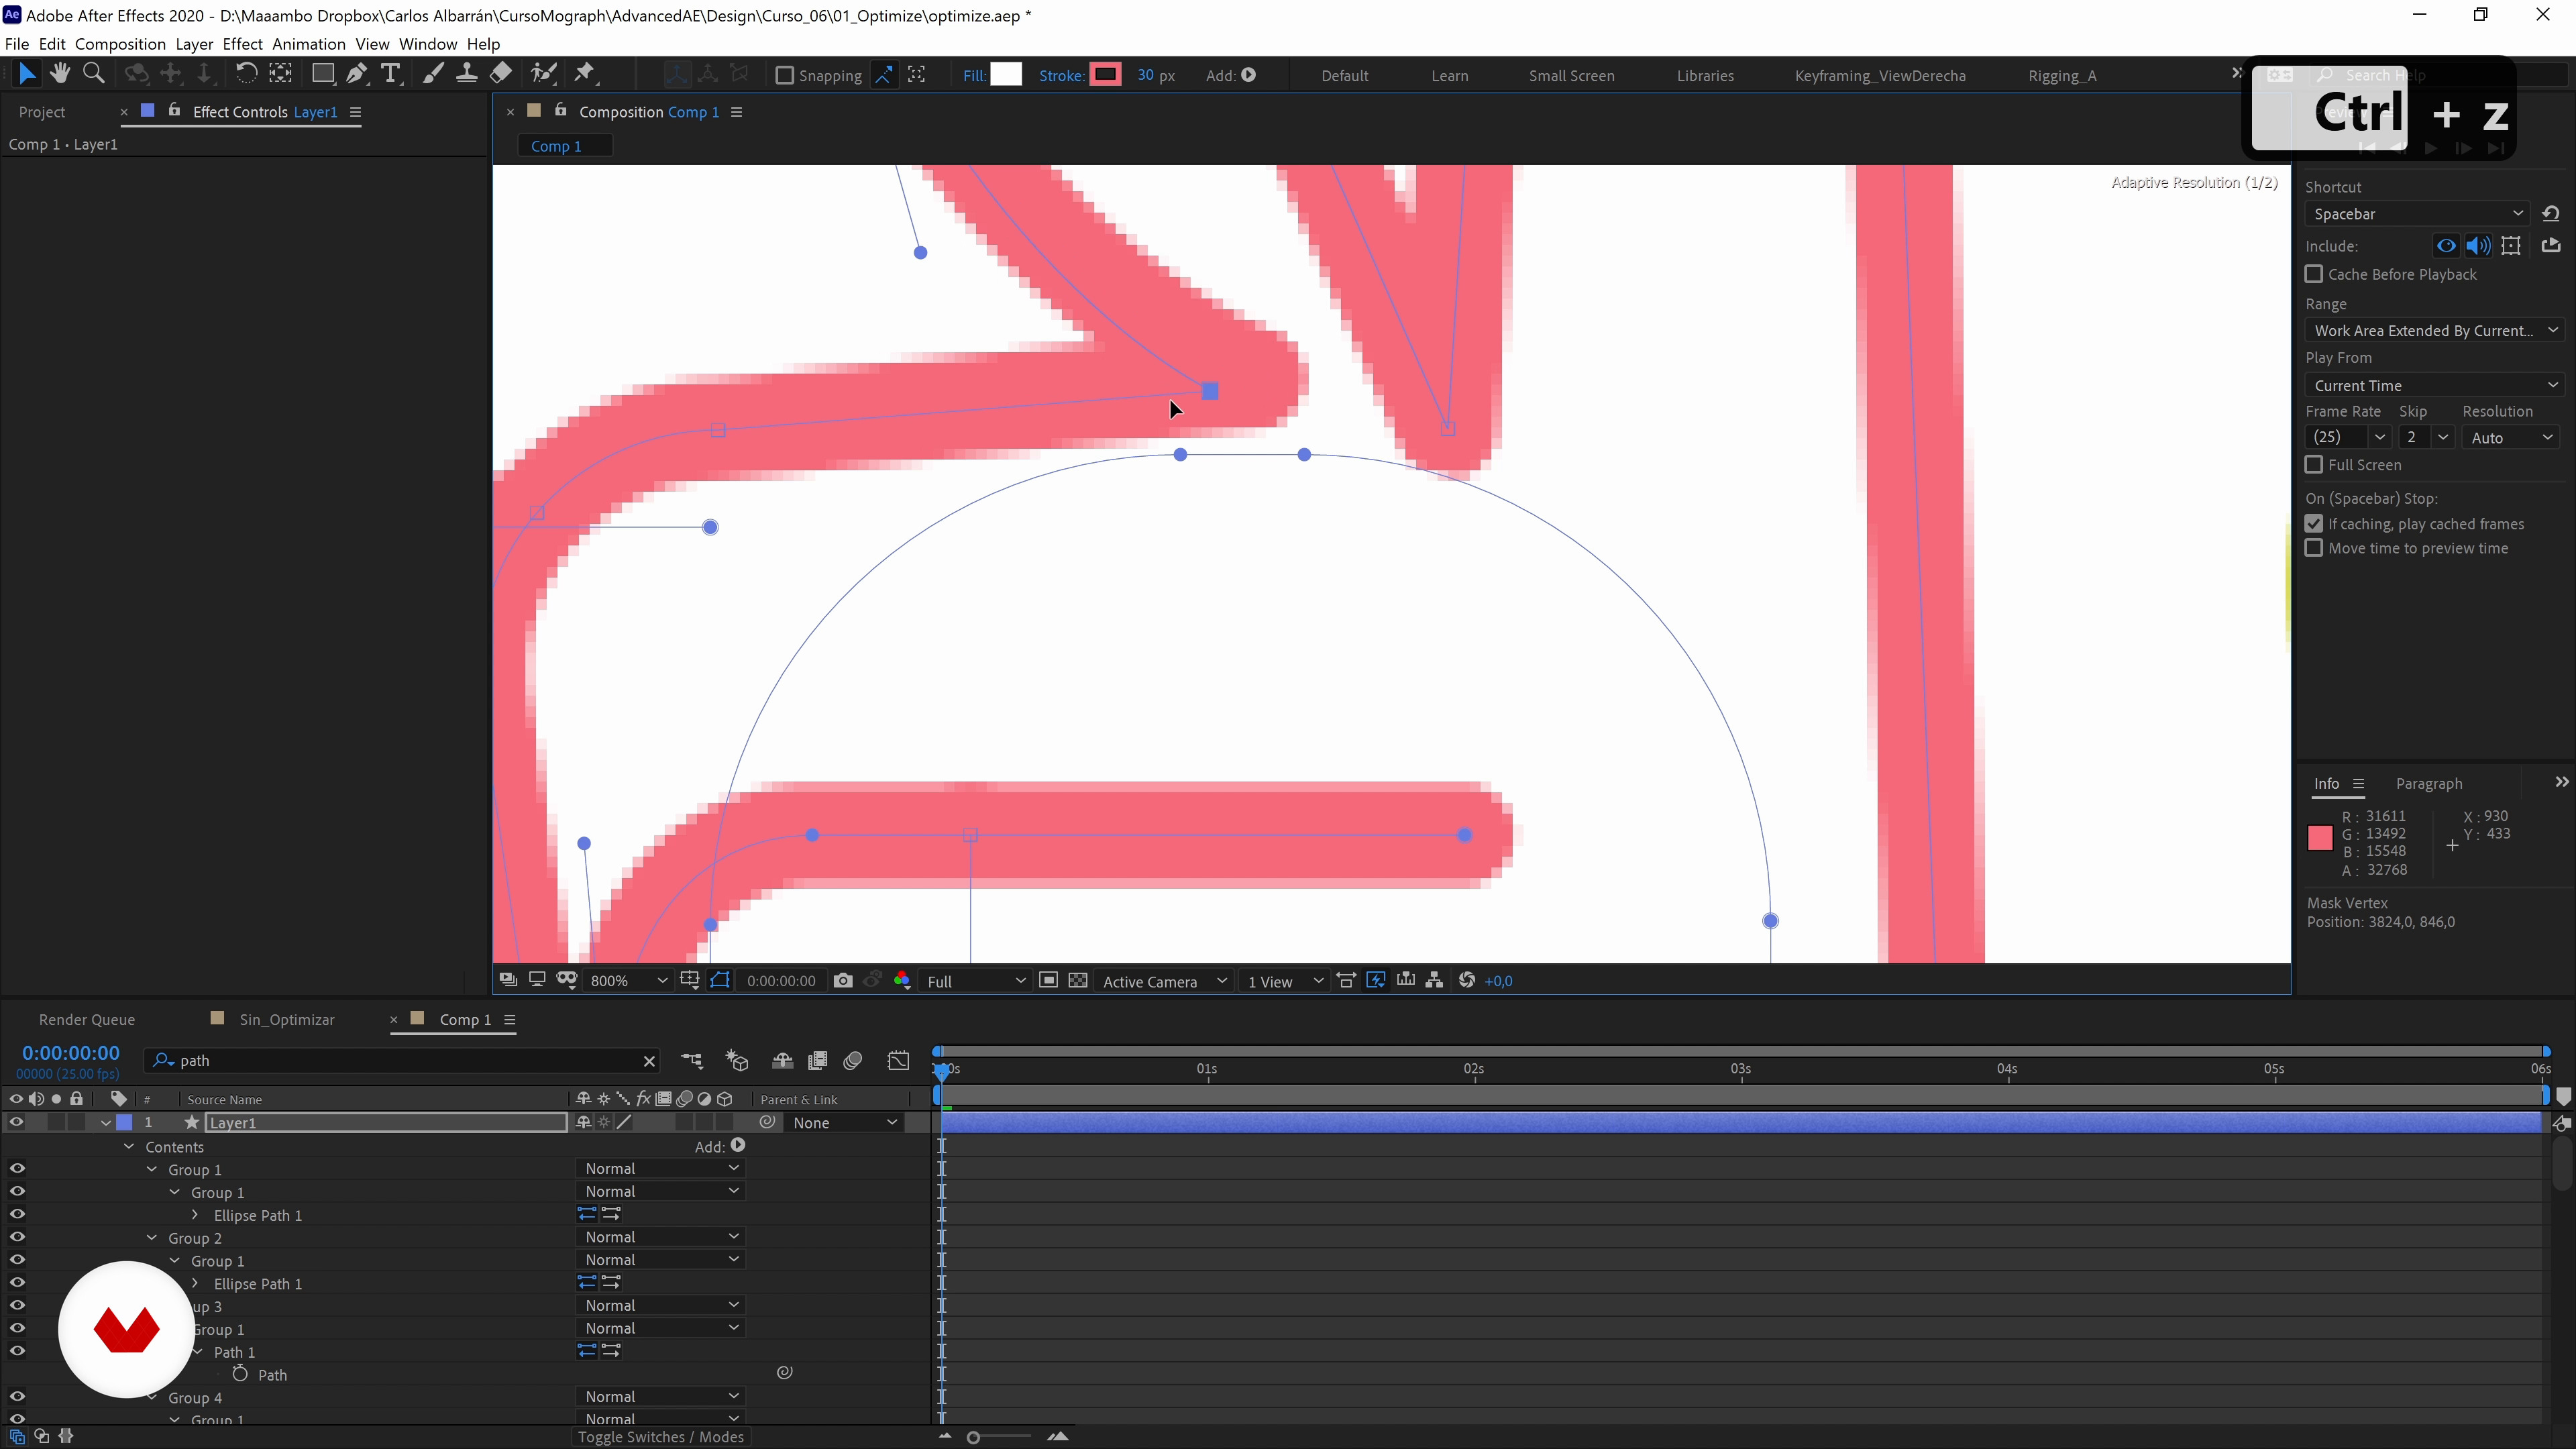Click the Add shape arrow in toolbar
2576x1449 pixels.
(x=1249, y=75)
